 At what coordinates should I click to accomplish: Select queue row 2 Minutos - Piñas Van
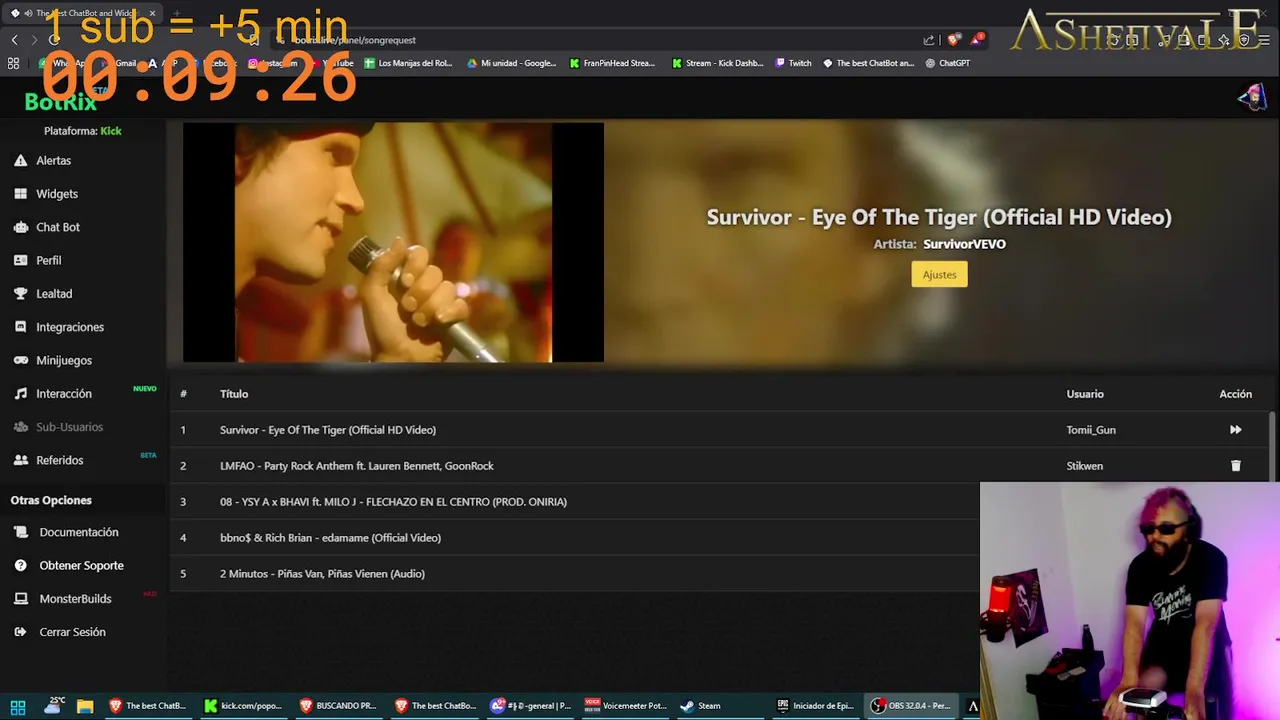click(x=575, y=574)
